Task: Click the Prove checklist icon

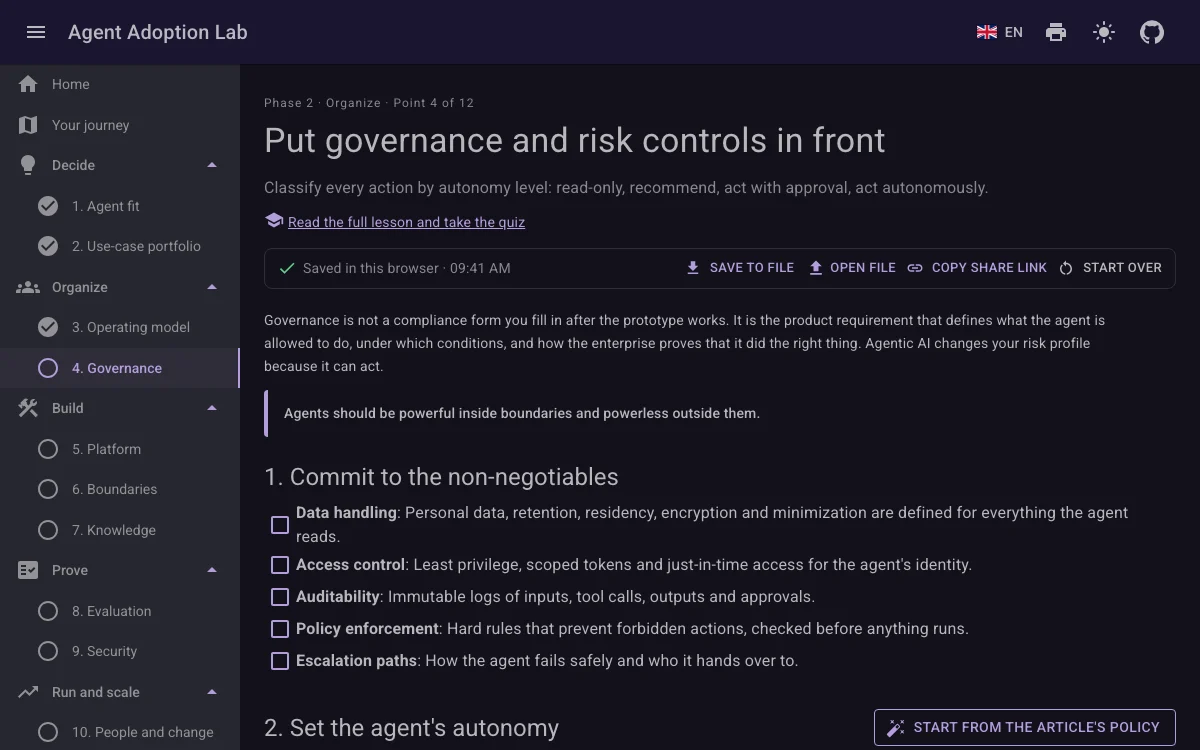Action: pos(28,570)
